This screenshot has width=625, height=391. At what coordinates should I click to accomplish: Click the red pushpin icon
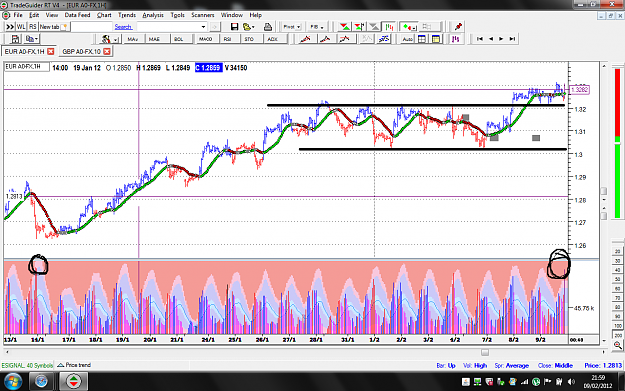[x=458, y=27]
